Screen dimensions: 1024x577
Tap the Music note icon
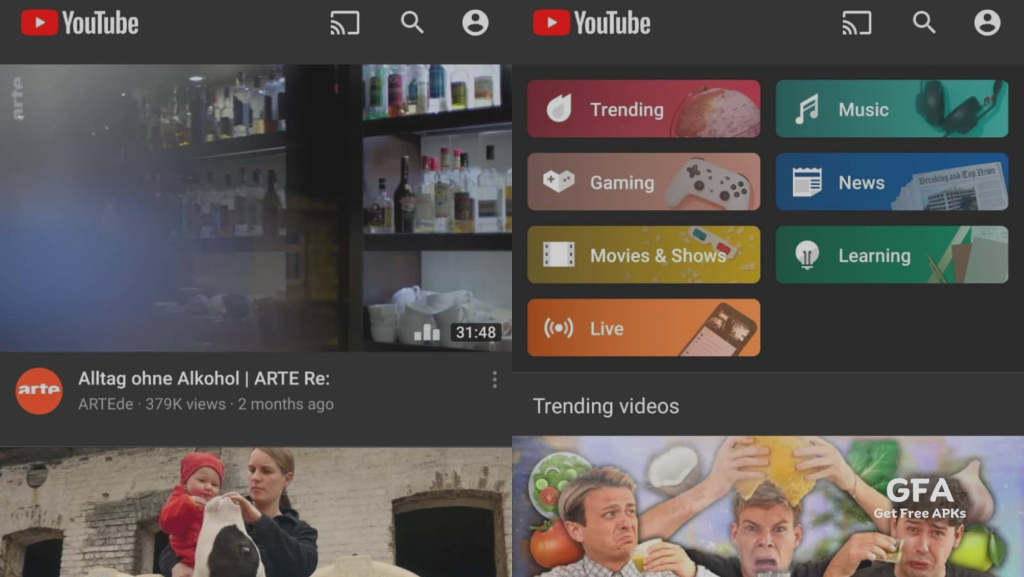(807, 109)
